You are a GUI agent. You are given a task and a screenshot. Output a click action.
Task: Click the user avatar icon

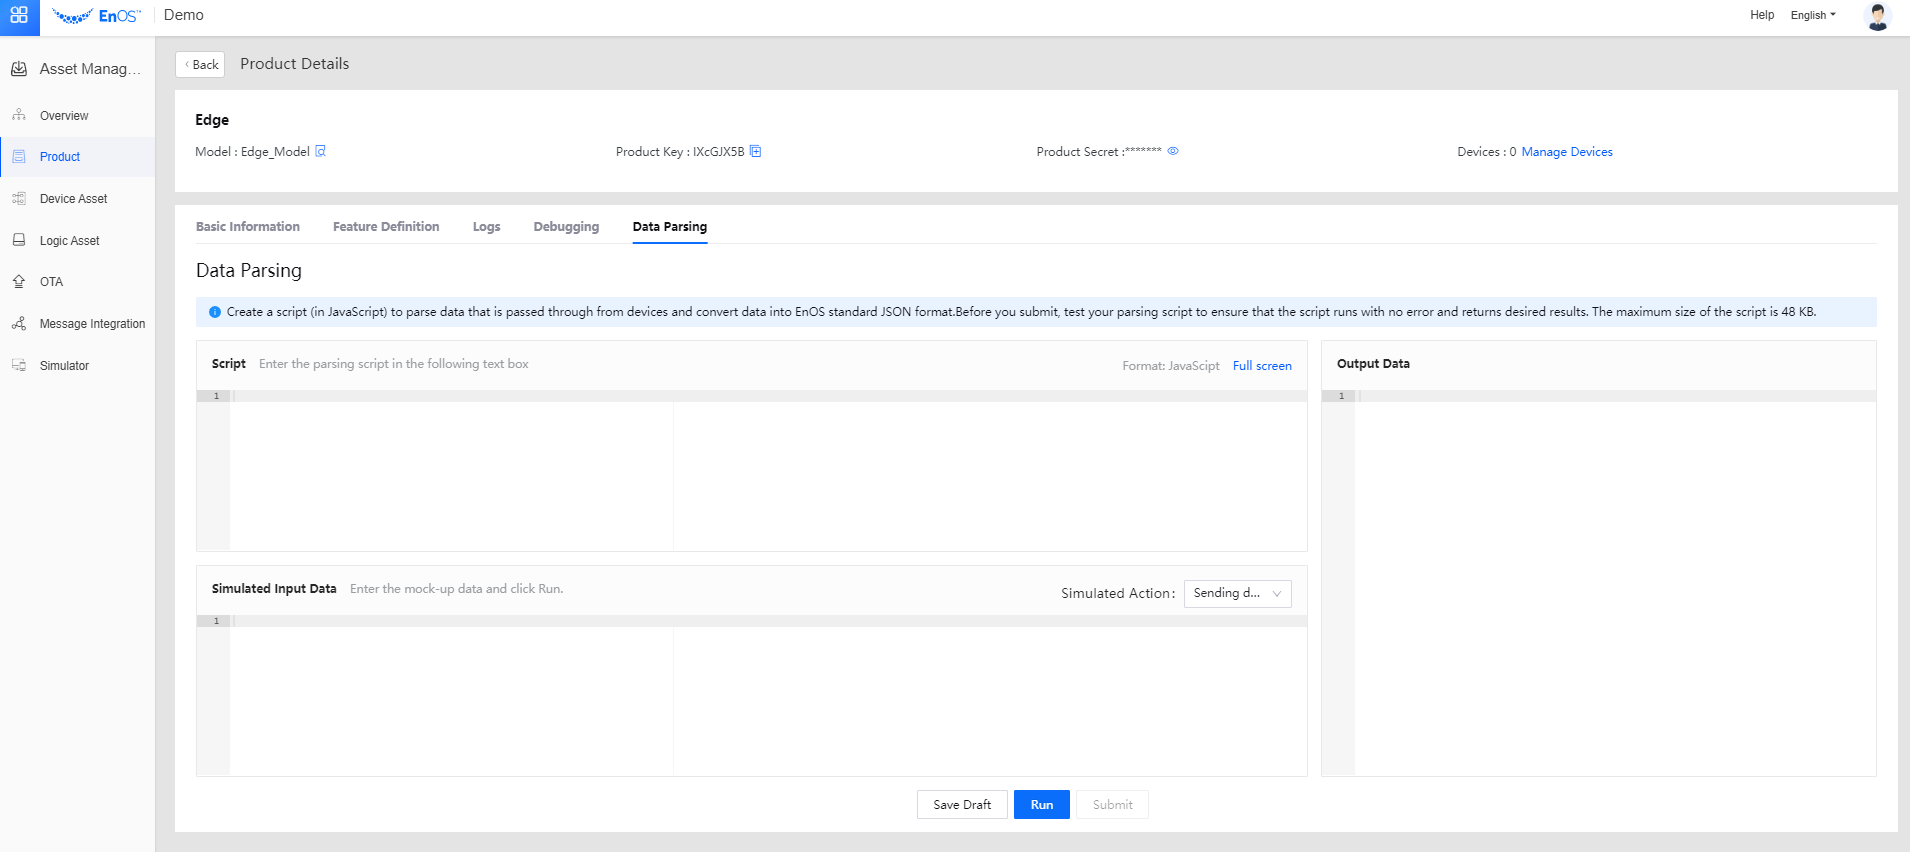coord(1877,16)
